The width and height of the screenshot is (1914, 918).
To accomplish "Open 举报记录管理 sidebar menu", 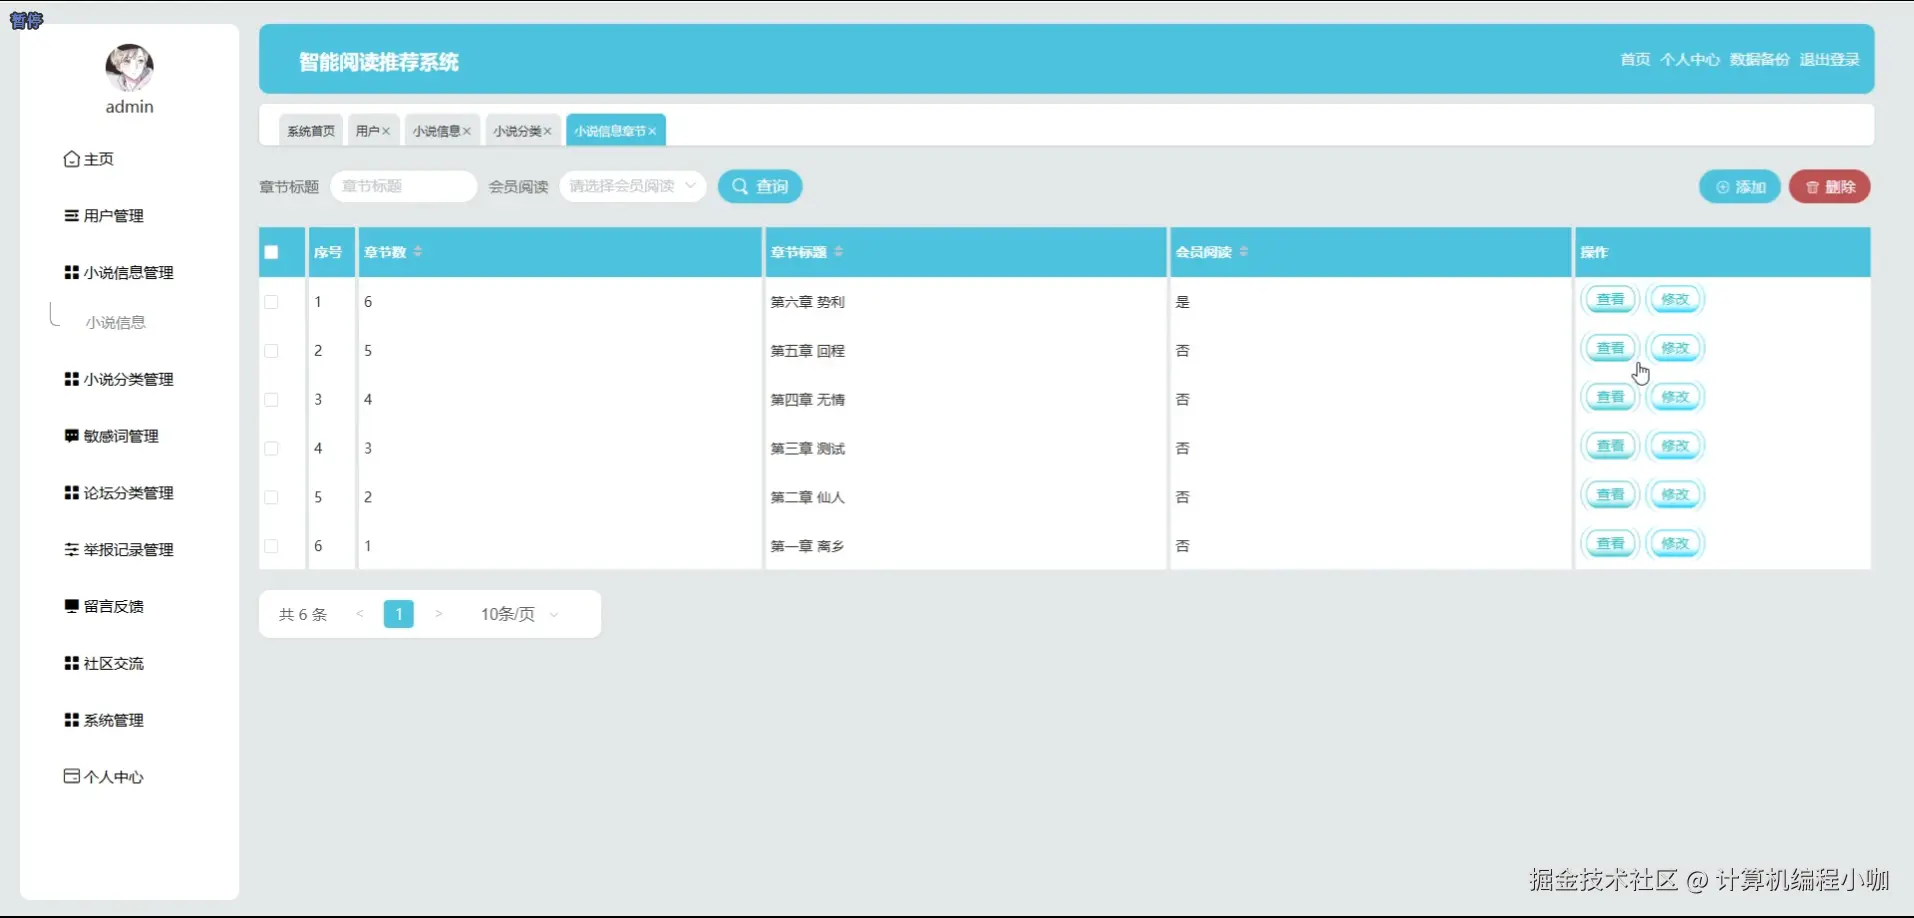I will pos(119,550).
